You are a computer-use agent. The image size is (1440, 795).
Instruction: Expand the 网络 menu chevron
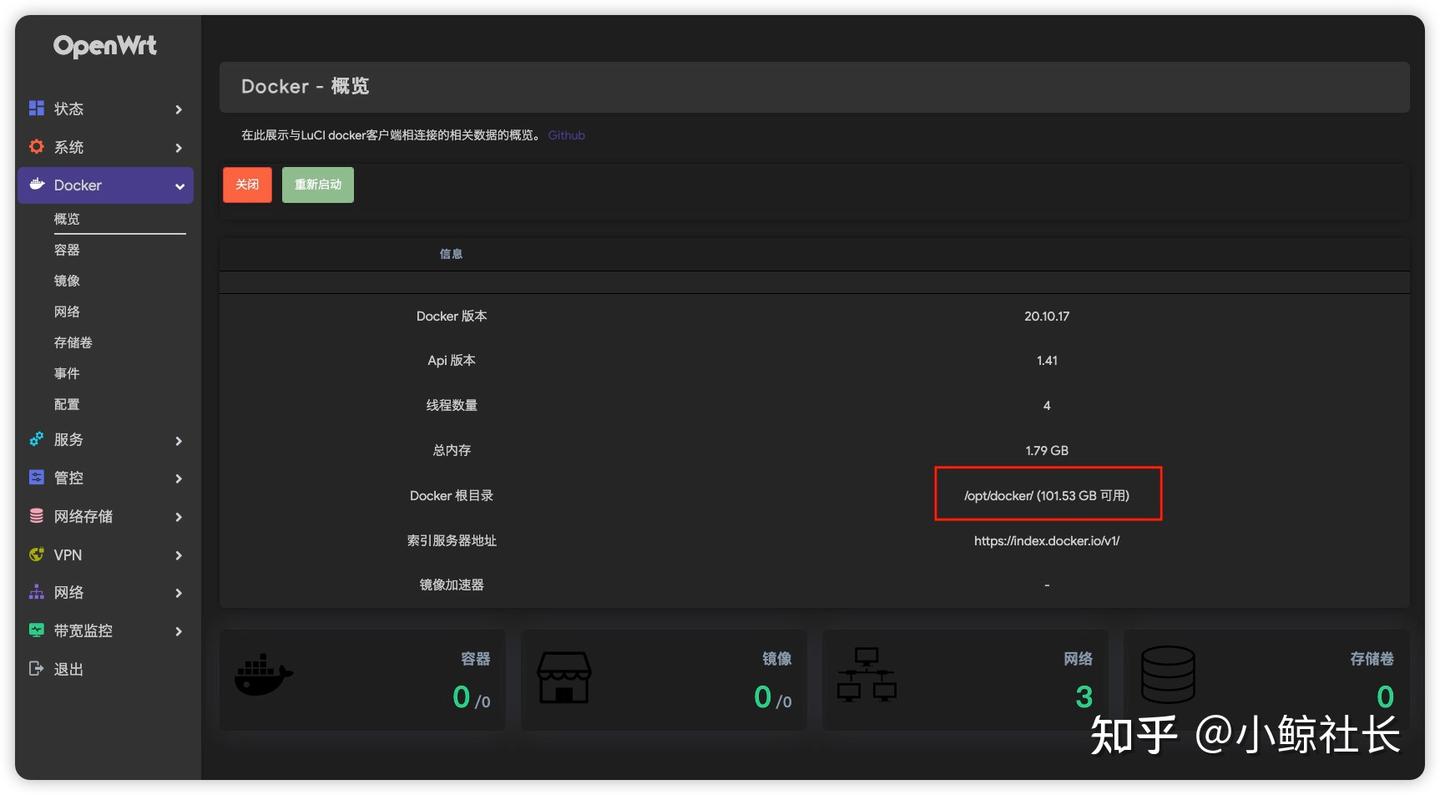click(178, 593)
